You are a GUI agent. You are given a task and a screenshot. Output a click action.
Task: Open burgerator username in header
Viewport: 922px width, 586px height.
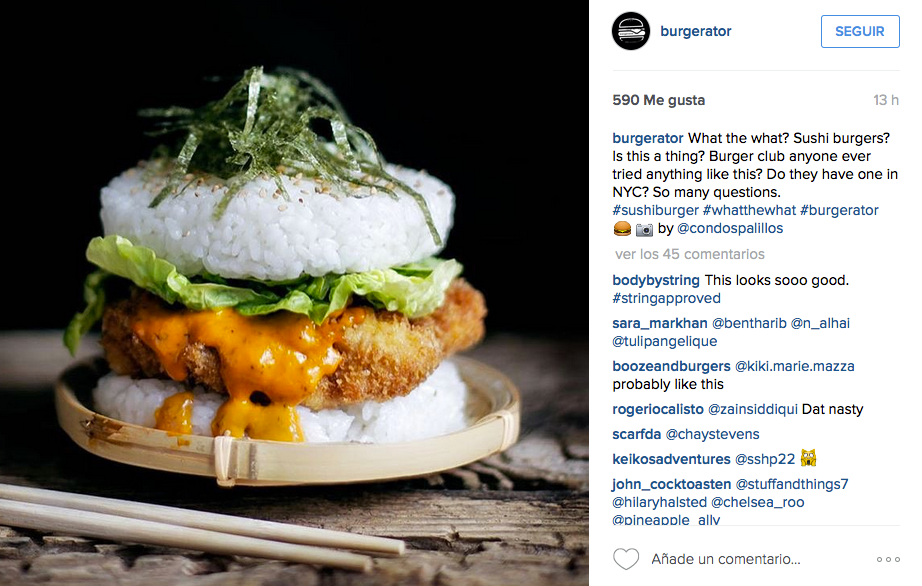tap(696, 31)
